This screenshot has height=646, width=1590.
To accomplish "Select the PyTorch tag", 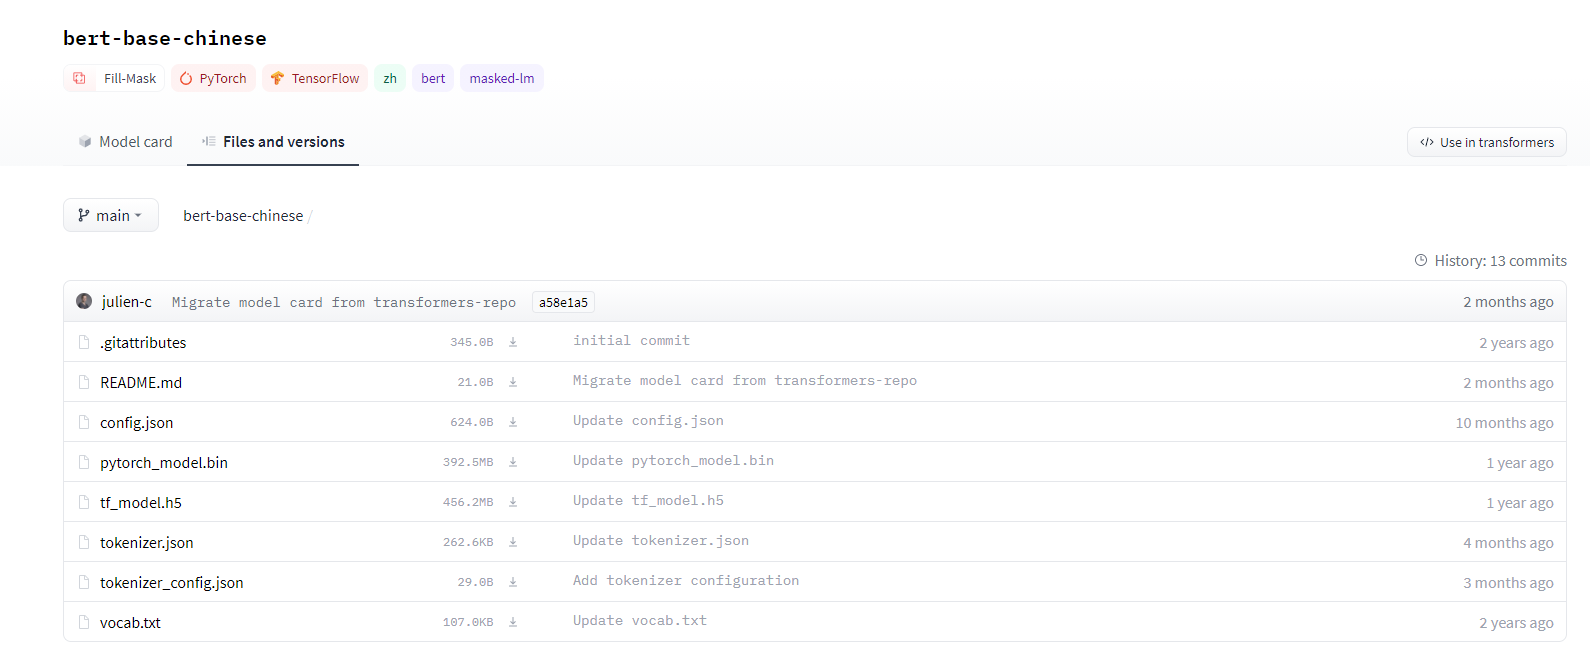I will (x=213, y=78).
